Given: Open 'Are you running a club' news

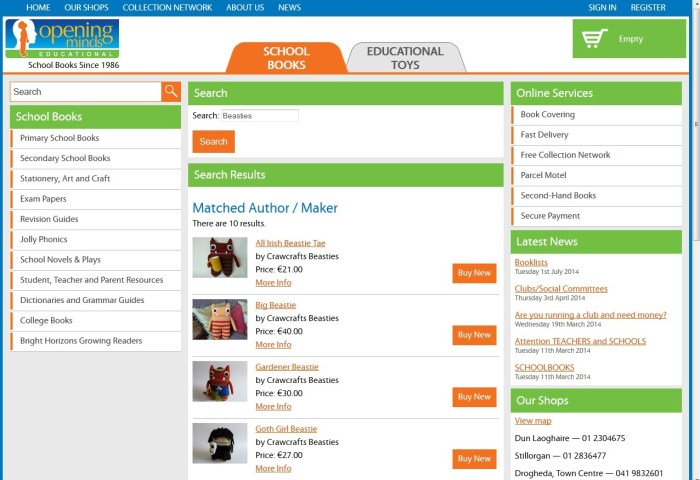Looking at the screenshot, I should click(x=591, y=315).
